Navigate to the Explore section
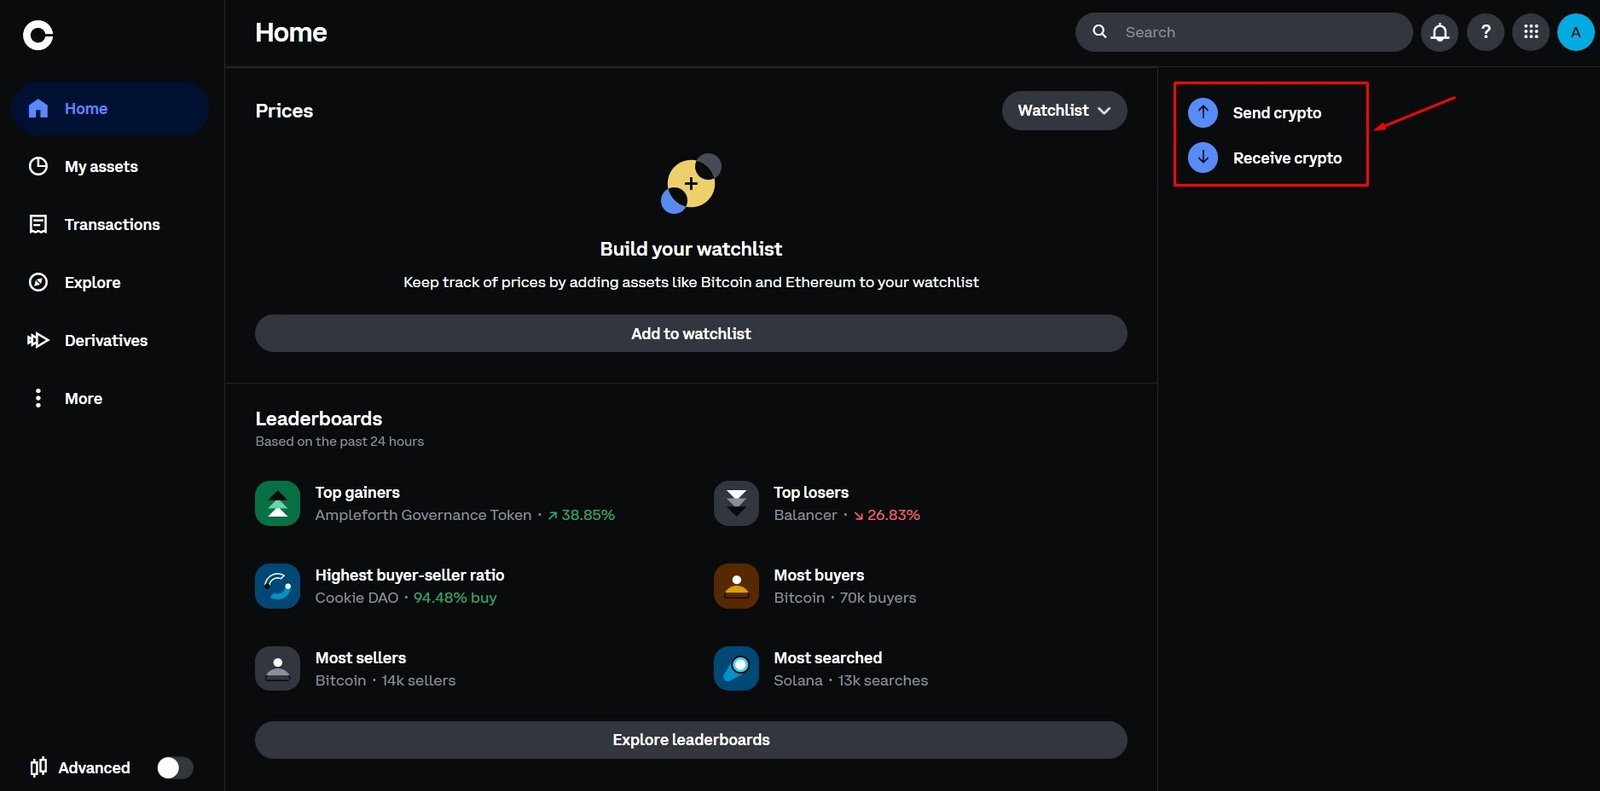The height and width of the screenshot is (791, 1600). pos(92,283)
